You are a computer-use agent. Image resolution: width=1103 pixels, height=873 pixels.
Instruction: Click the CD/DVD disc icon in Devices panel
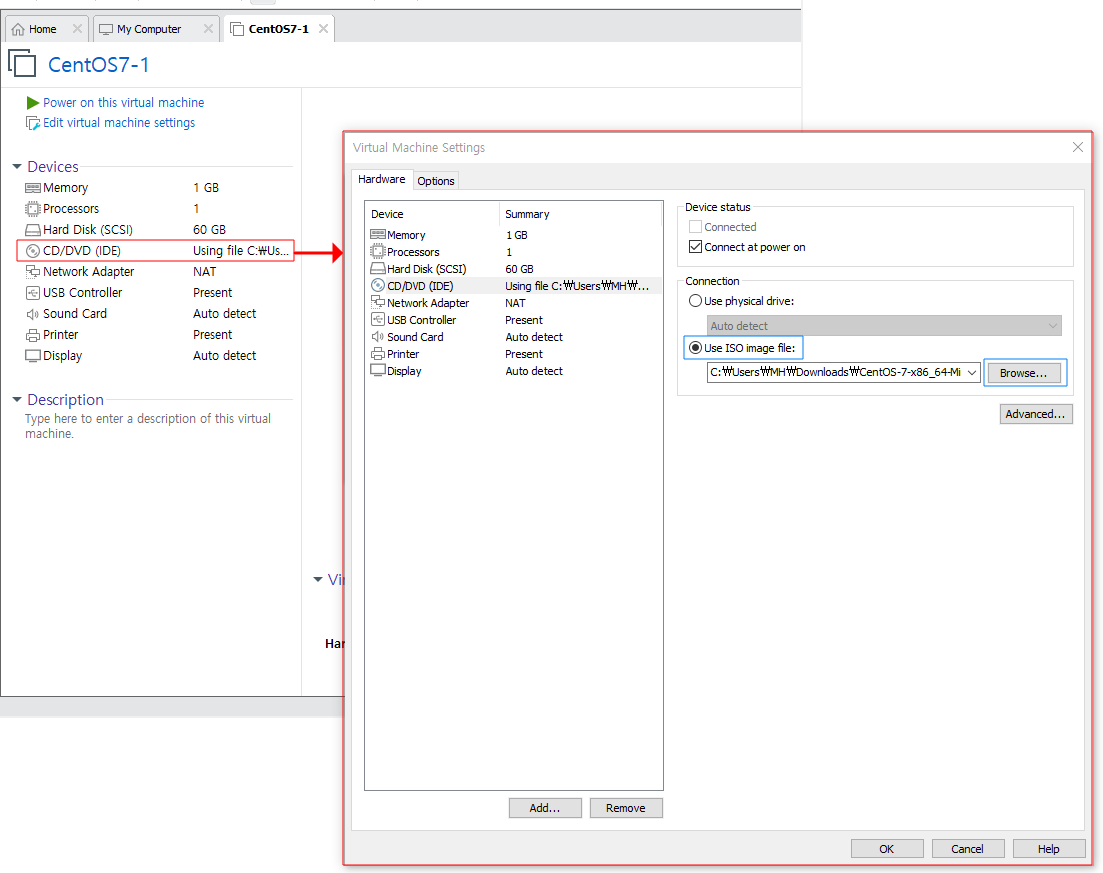(x=33, y=251)
